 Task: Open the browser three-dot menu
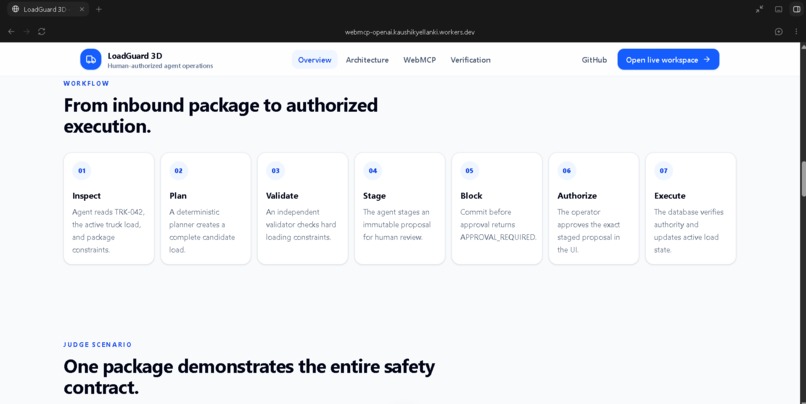[796, 32]
